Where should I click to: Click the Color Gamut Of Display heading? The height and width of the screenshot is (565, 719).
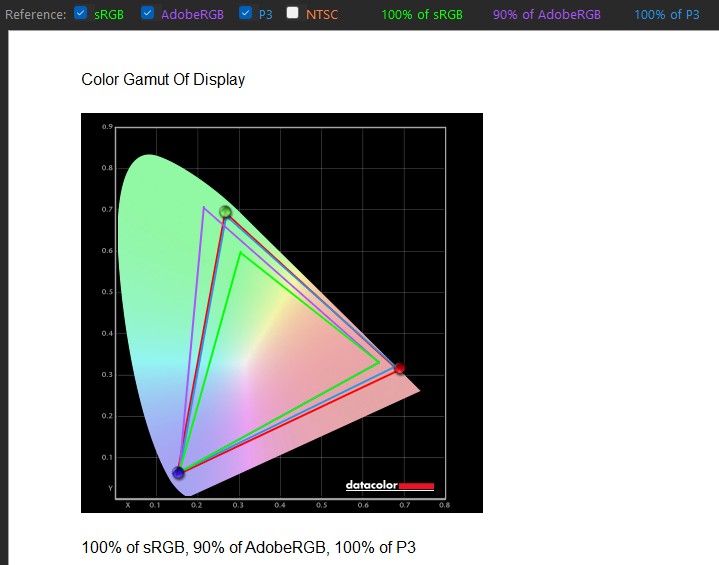point(163,79)
